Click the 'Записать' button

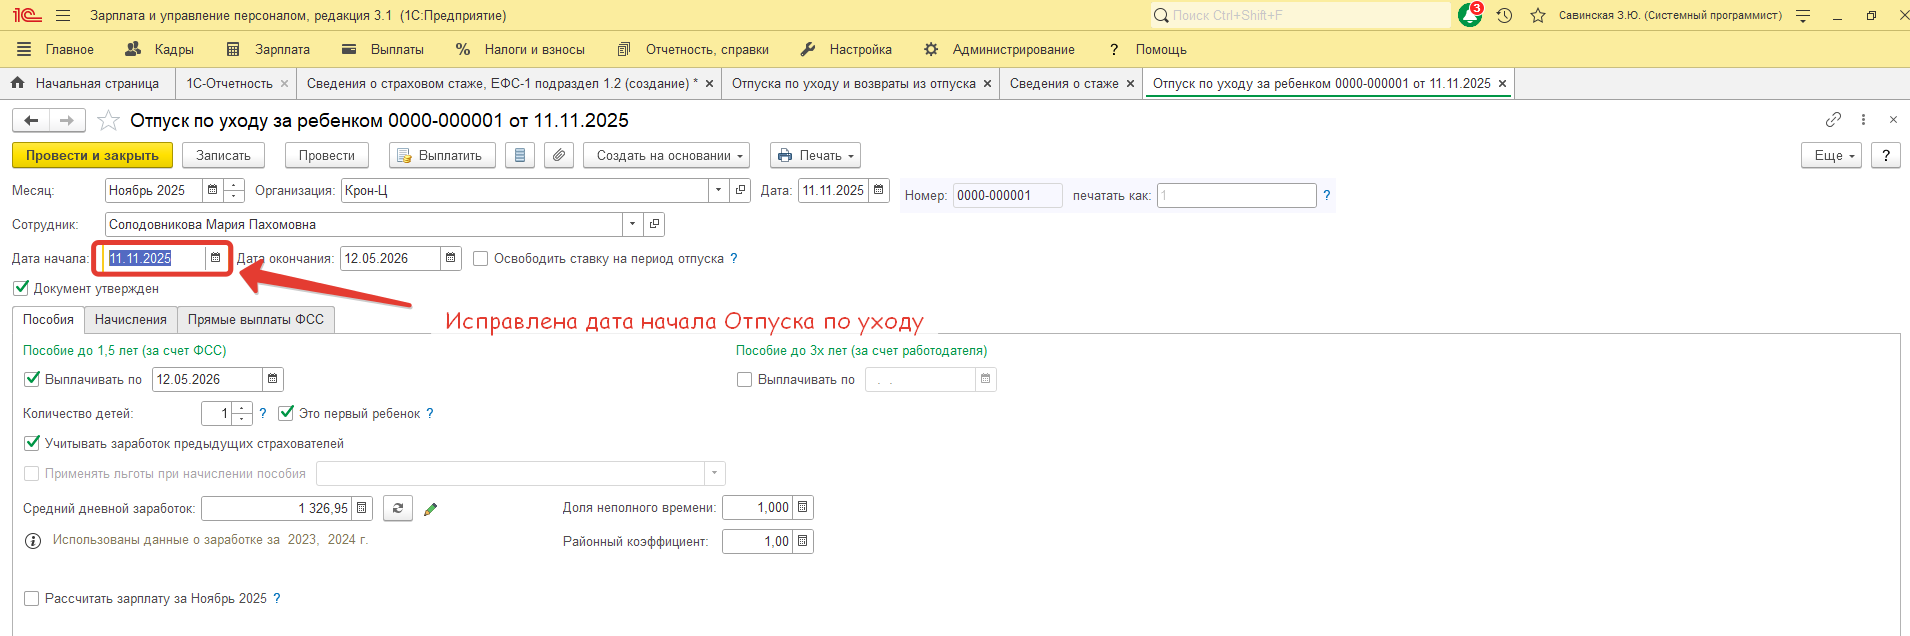pyautogui.click(x=223, y=156)
